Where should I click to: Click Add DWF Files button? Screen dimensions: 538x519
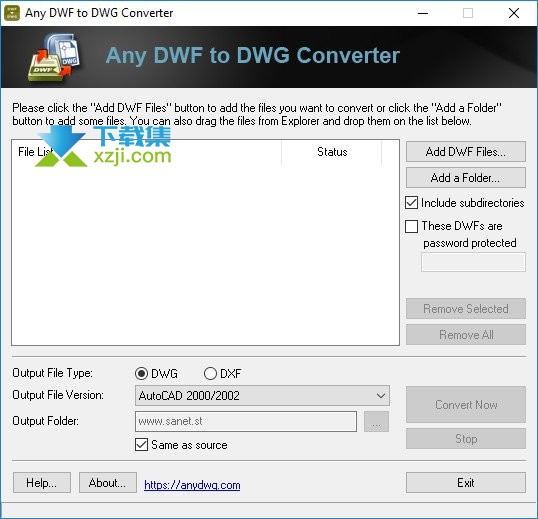466,152
